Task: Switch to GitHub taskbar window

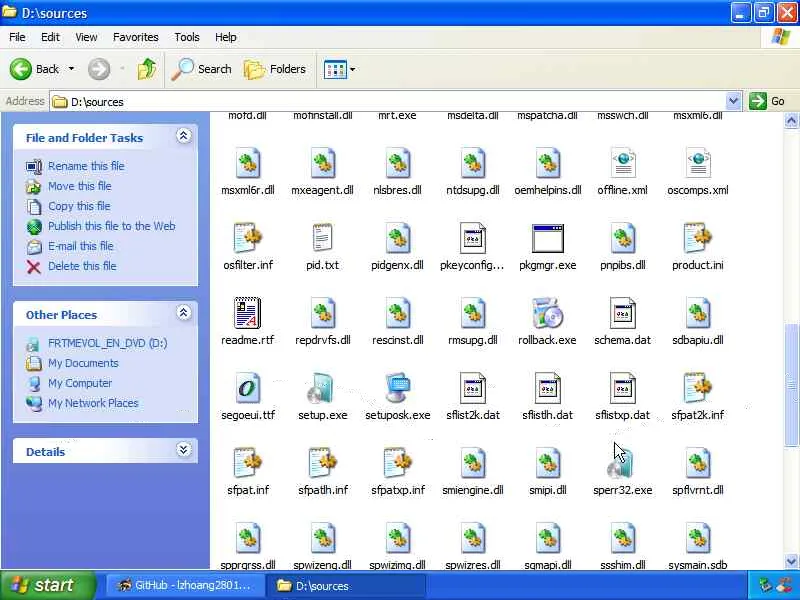Action: pyautogui.click(x=184, y=585)
